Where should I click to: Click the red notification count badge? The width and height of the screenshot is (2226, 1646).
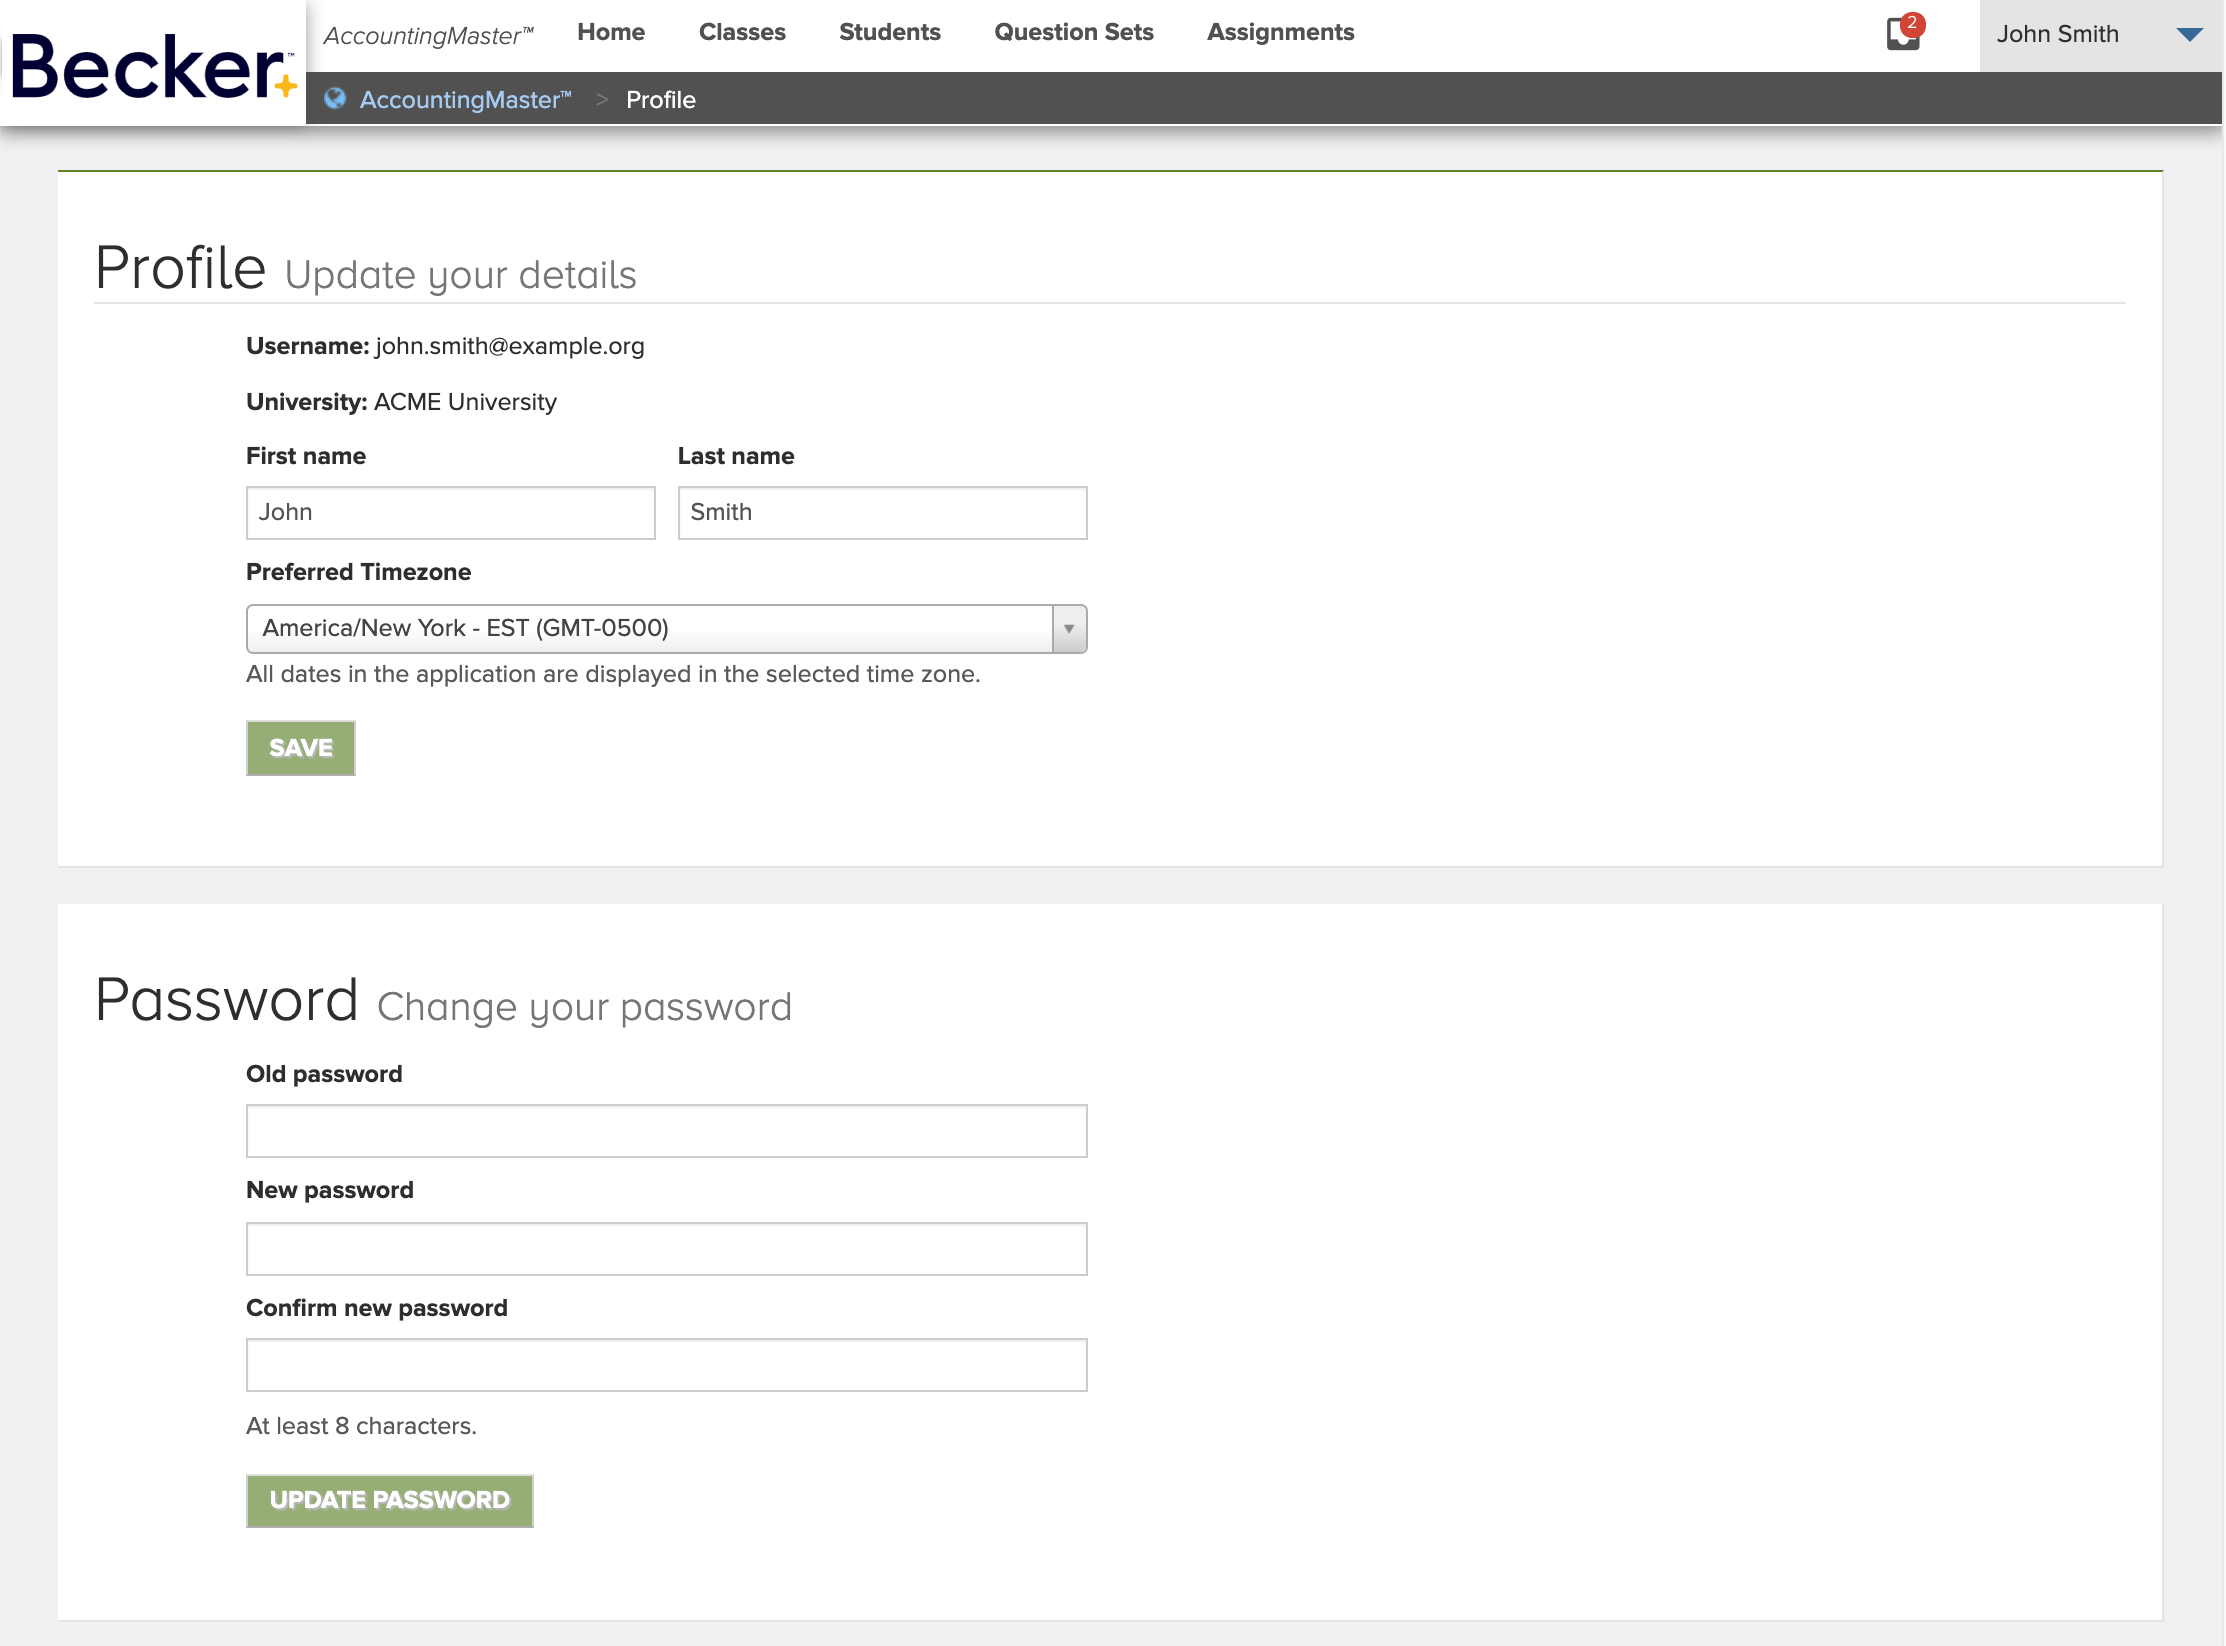pyautogui.click(x=1912, y=23)
